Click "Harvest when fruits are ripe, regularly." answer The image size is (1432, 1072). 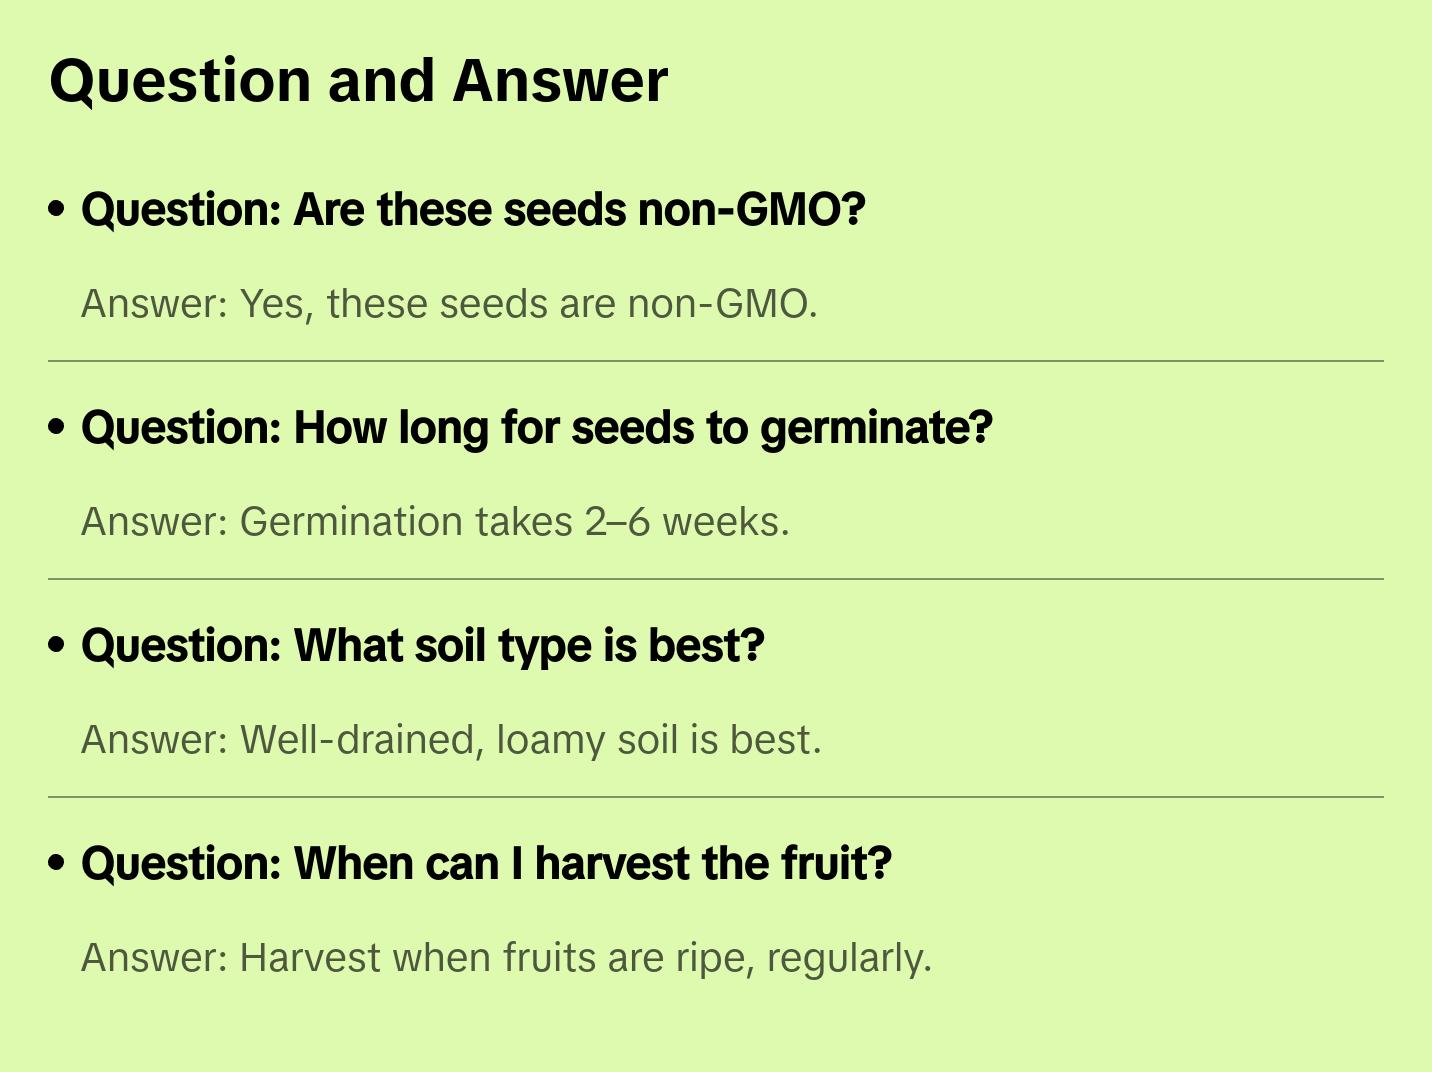click(506, 958)
